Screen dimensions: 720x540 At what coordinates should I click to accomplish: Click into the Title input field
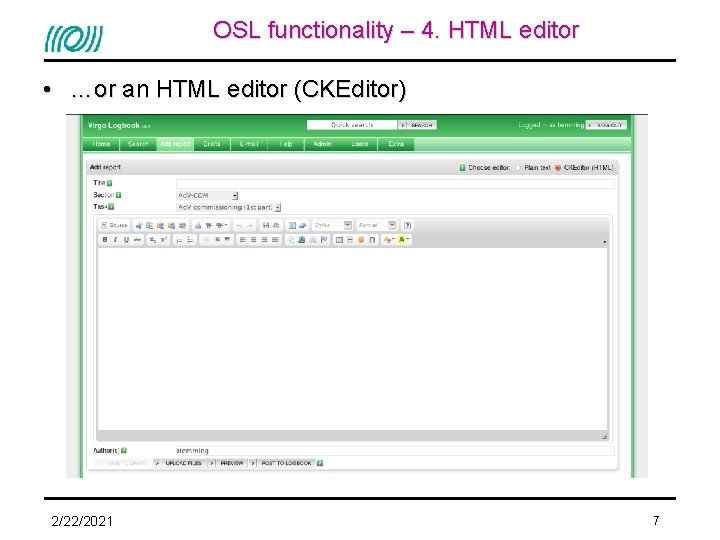point(395,184)
